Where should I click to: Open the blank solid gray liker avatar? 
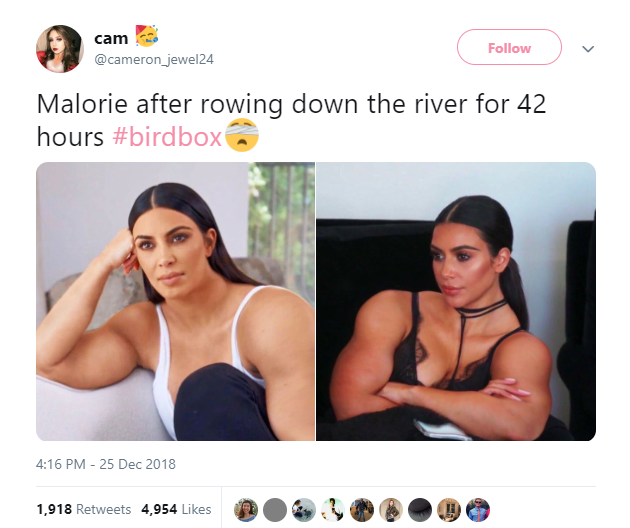pyautogui.click(x=275, y=510)
